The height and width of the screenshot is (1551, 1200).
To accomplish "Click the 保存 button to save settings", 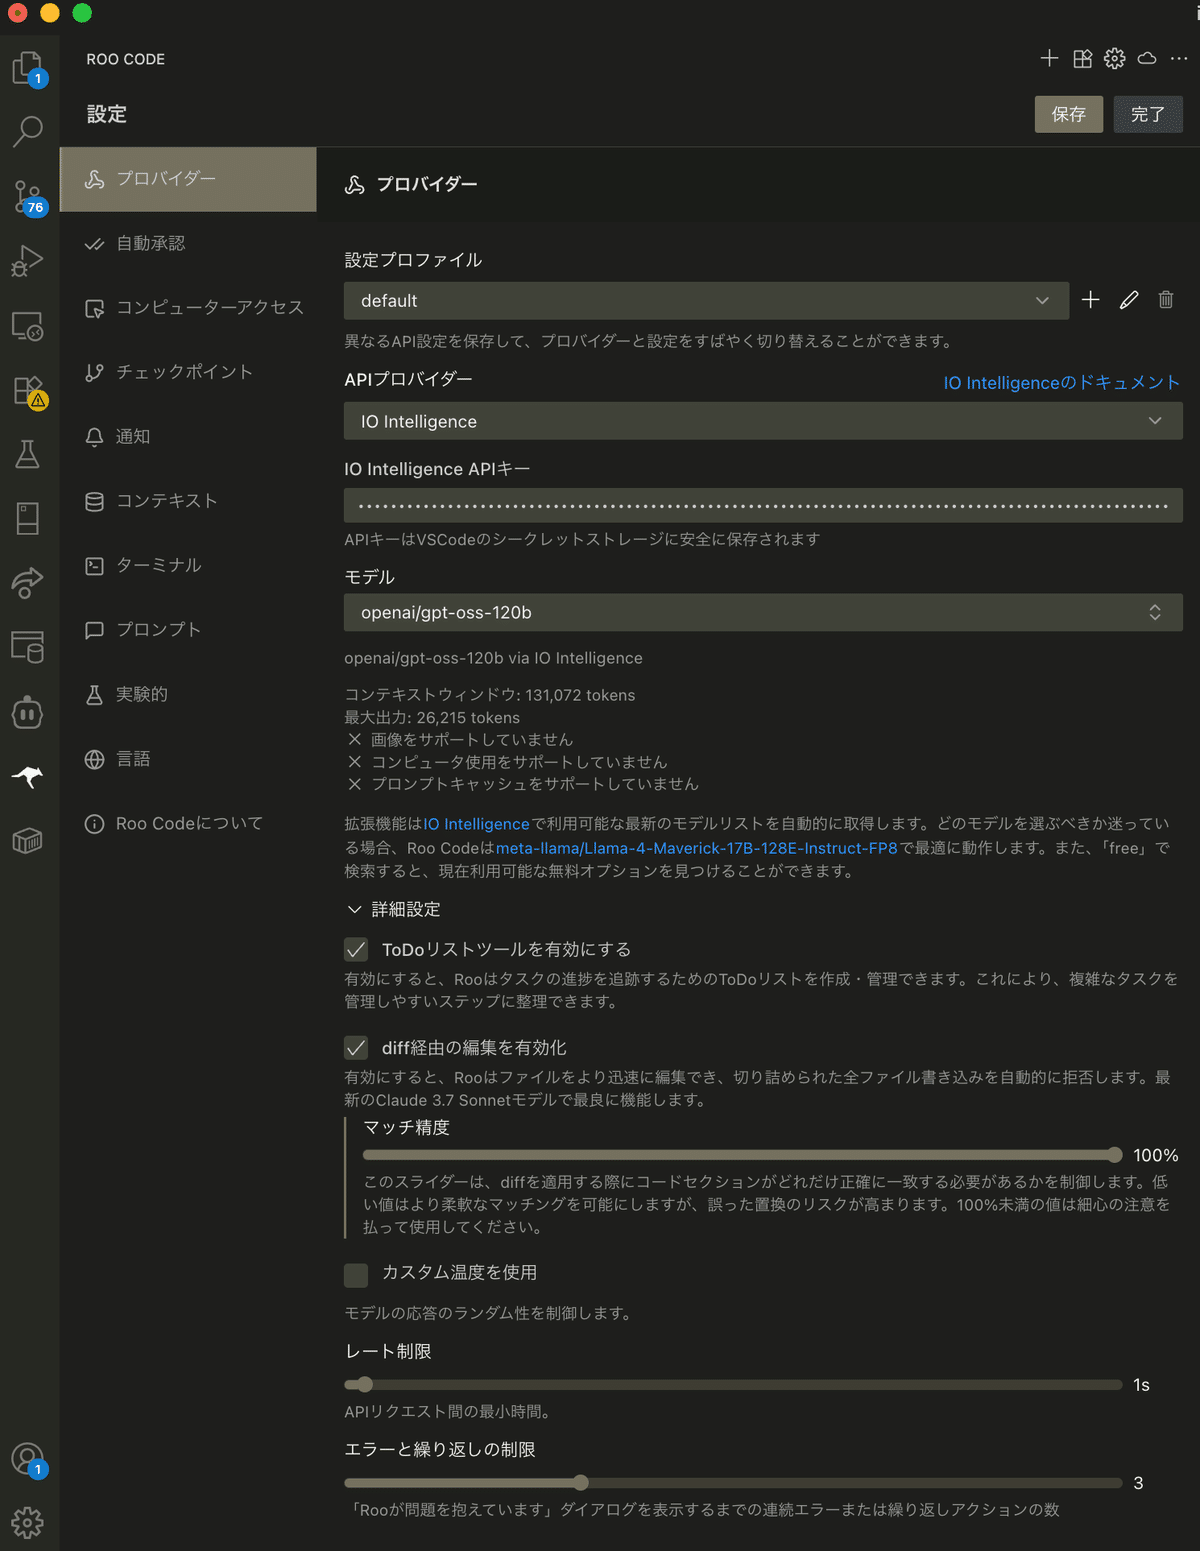I will pyautogui.click(x=1068, y=114).
